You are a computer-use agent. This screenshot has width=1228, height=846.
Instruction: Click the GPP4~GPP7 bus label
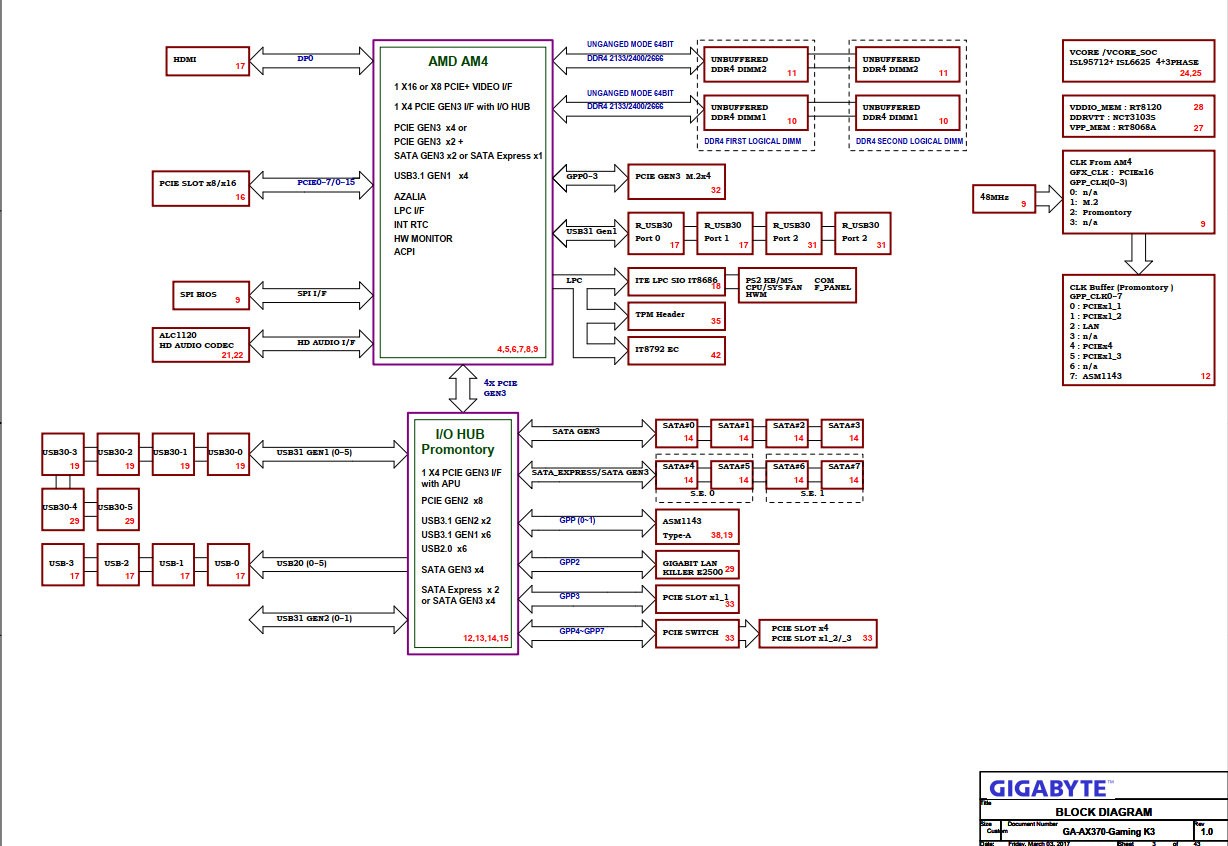tap(583, 631)
